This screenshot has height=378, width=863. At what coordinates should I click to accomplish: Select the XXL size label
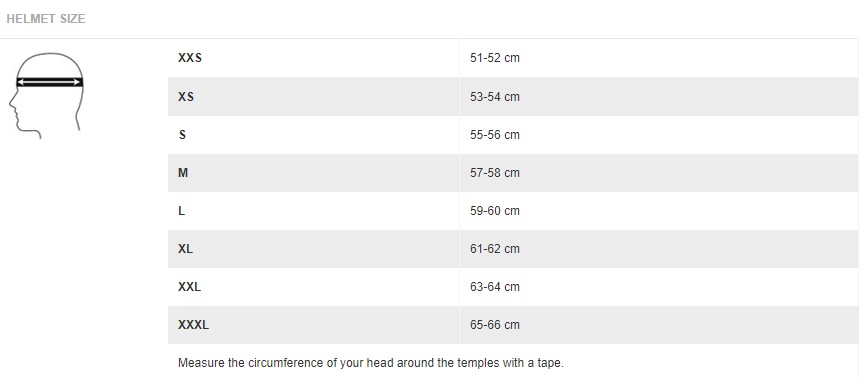(x=189, y=287)
